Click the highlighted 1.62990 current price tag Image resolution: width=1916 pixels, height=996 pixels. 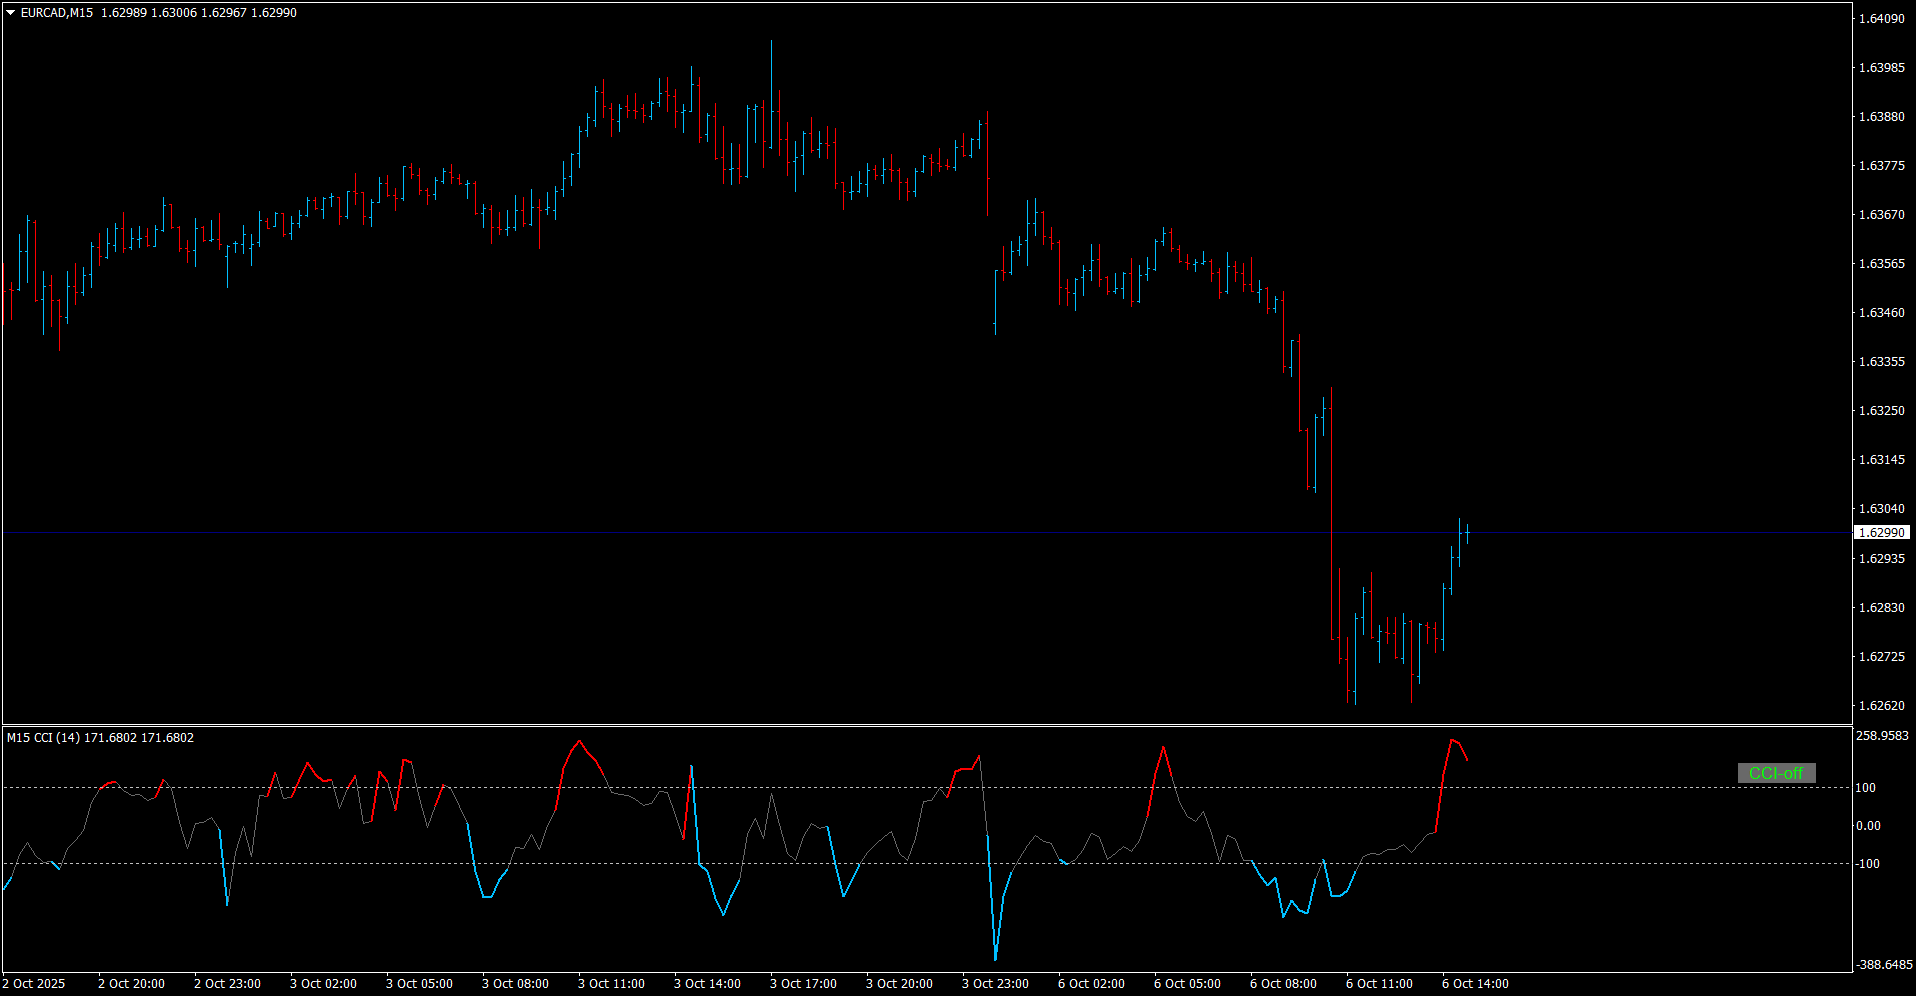[1881, 533]
